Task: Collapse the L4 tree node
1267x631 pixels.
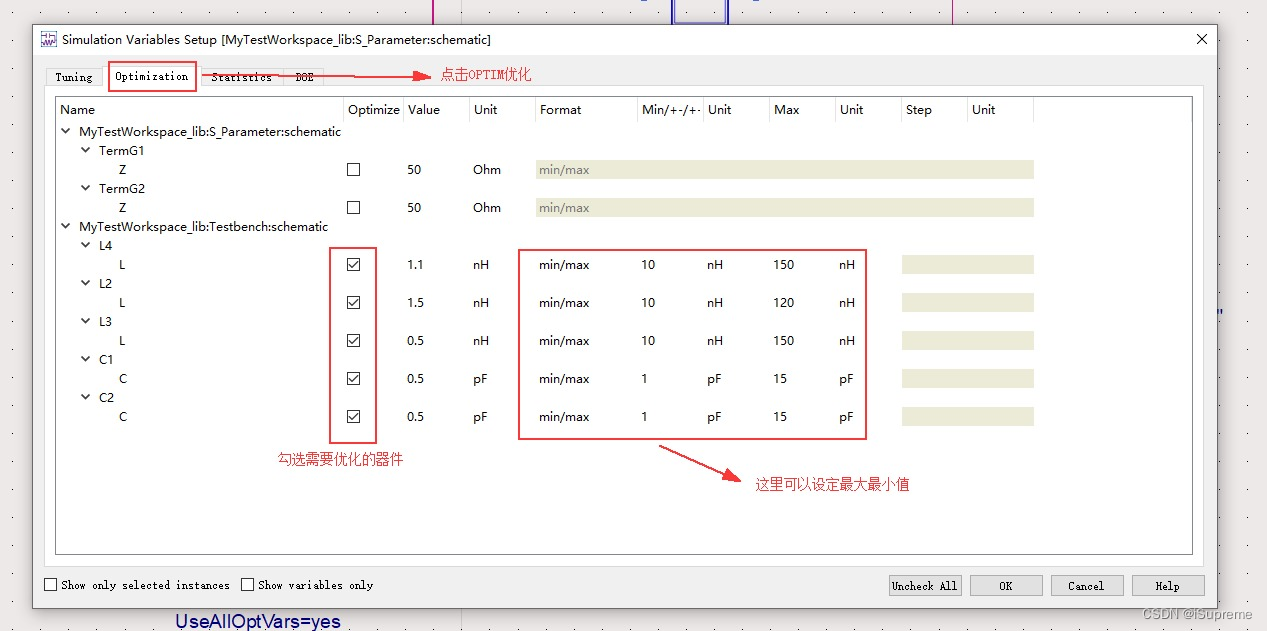Action: (86, 246)
